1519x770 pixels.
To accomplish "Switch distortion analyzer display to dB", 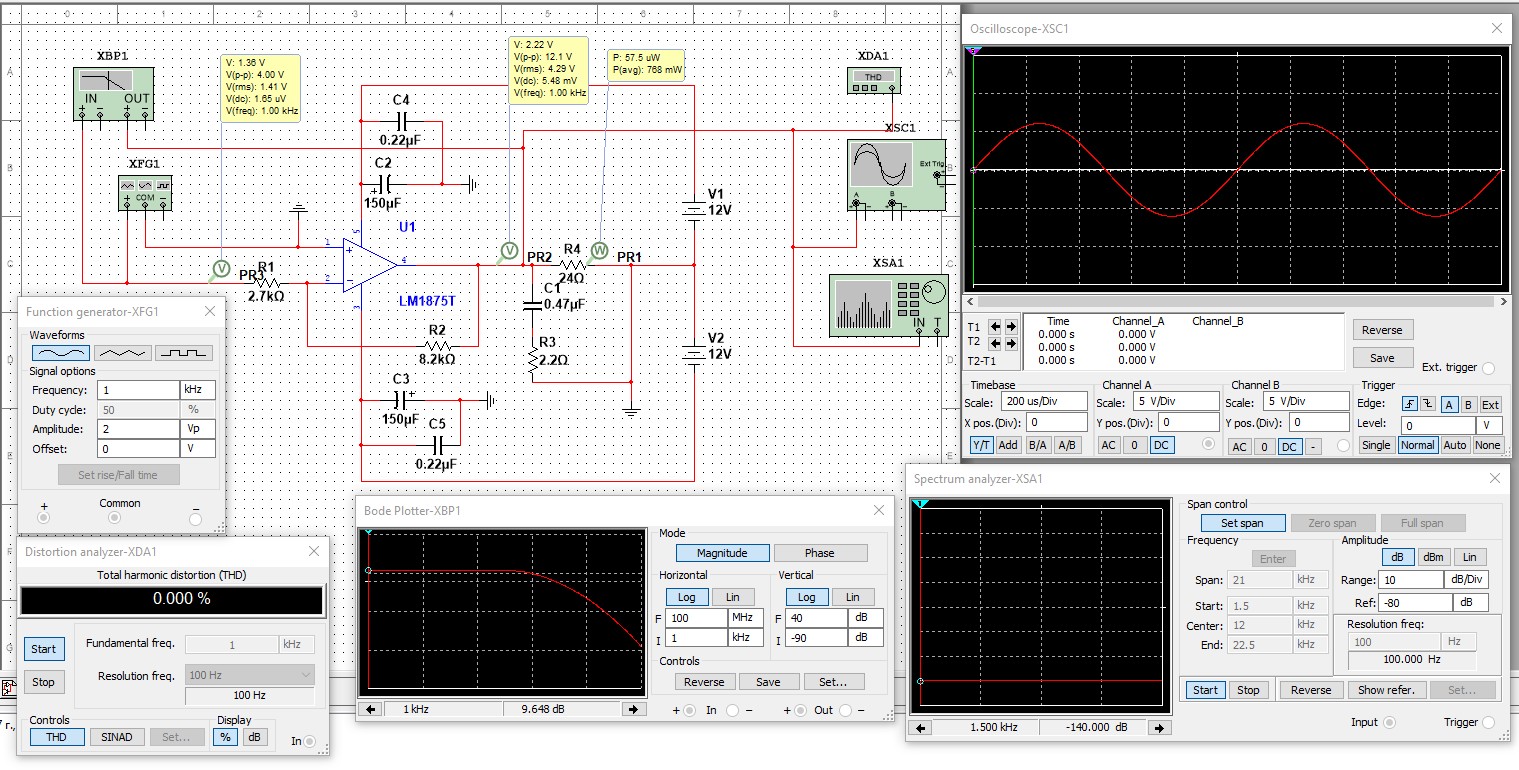I will [255, 737].
